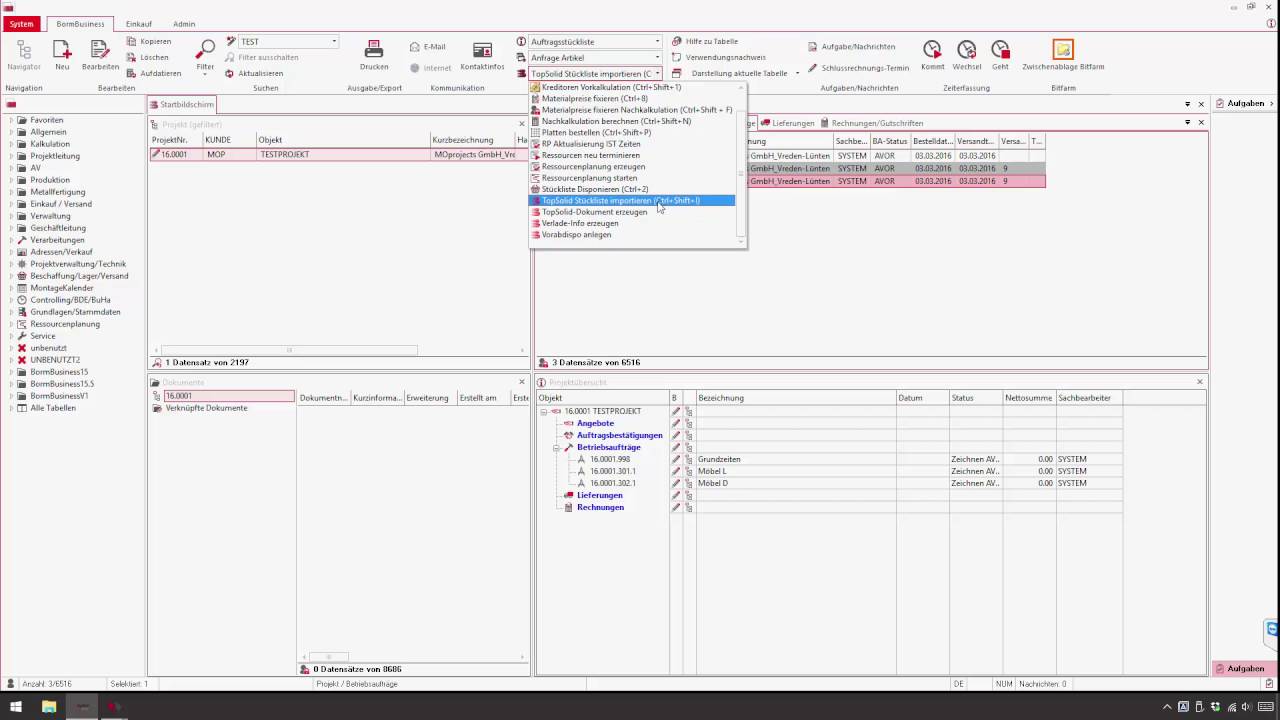Click Aktualisieren refresh command
The width and height of the screenshot is (1280, 720).
tap(254, 73)
